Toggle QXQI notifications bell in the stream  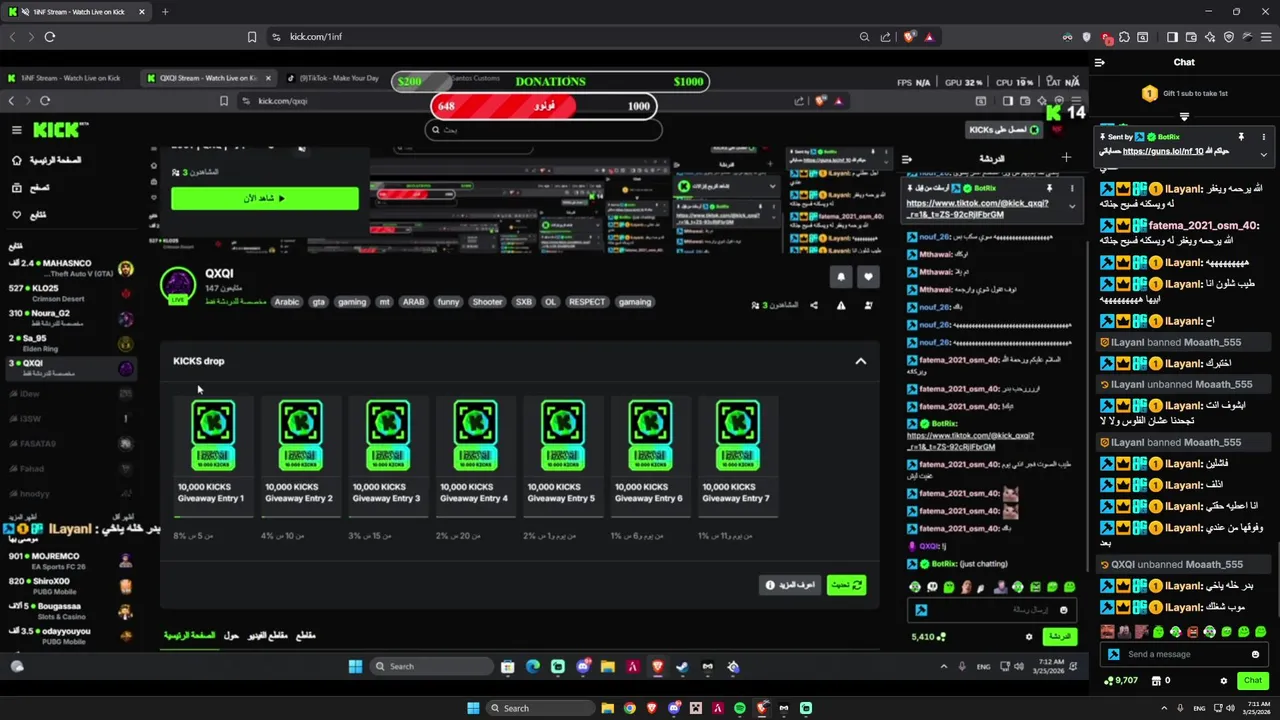840,277
